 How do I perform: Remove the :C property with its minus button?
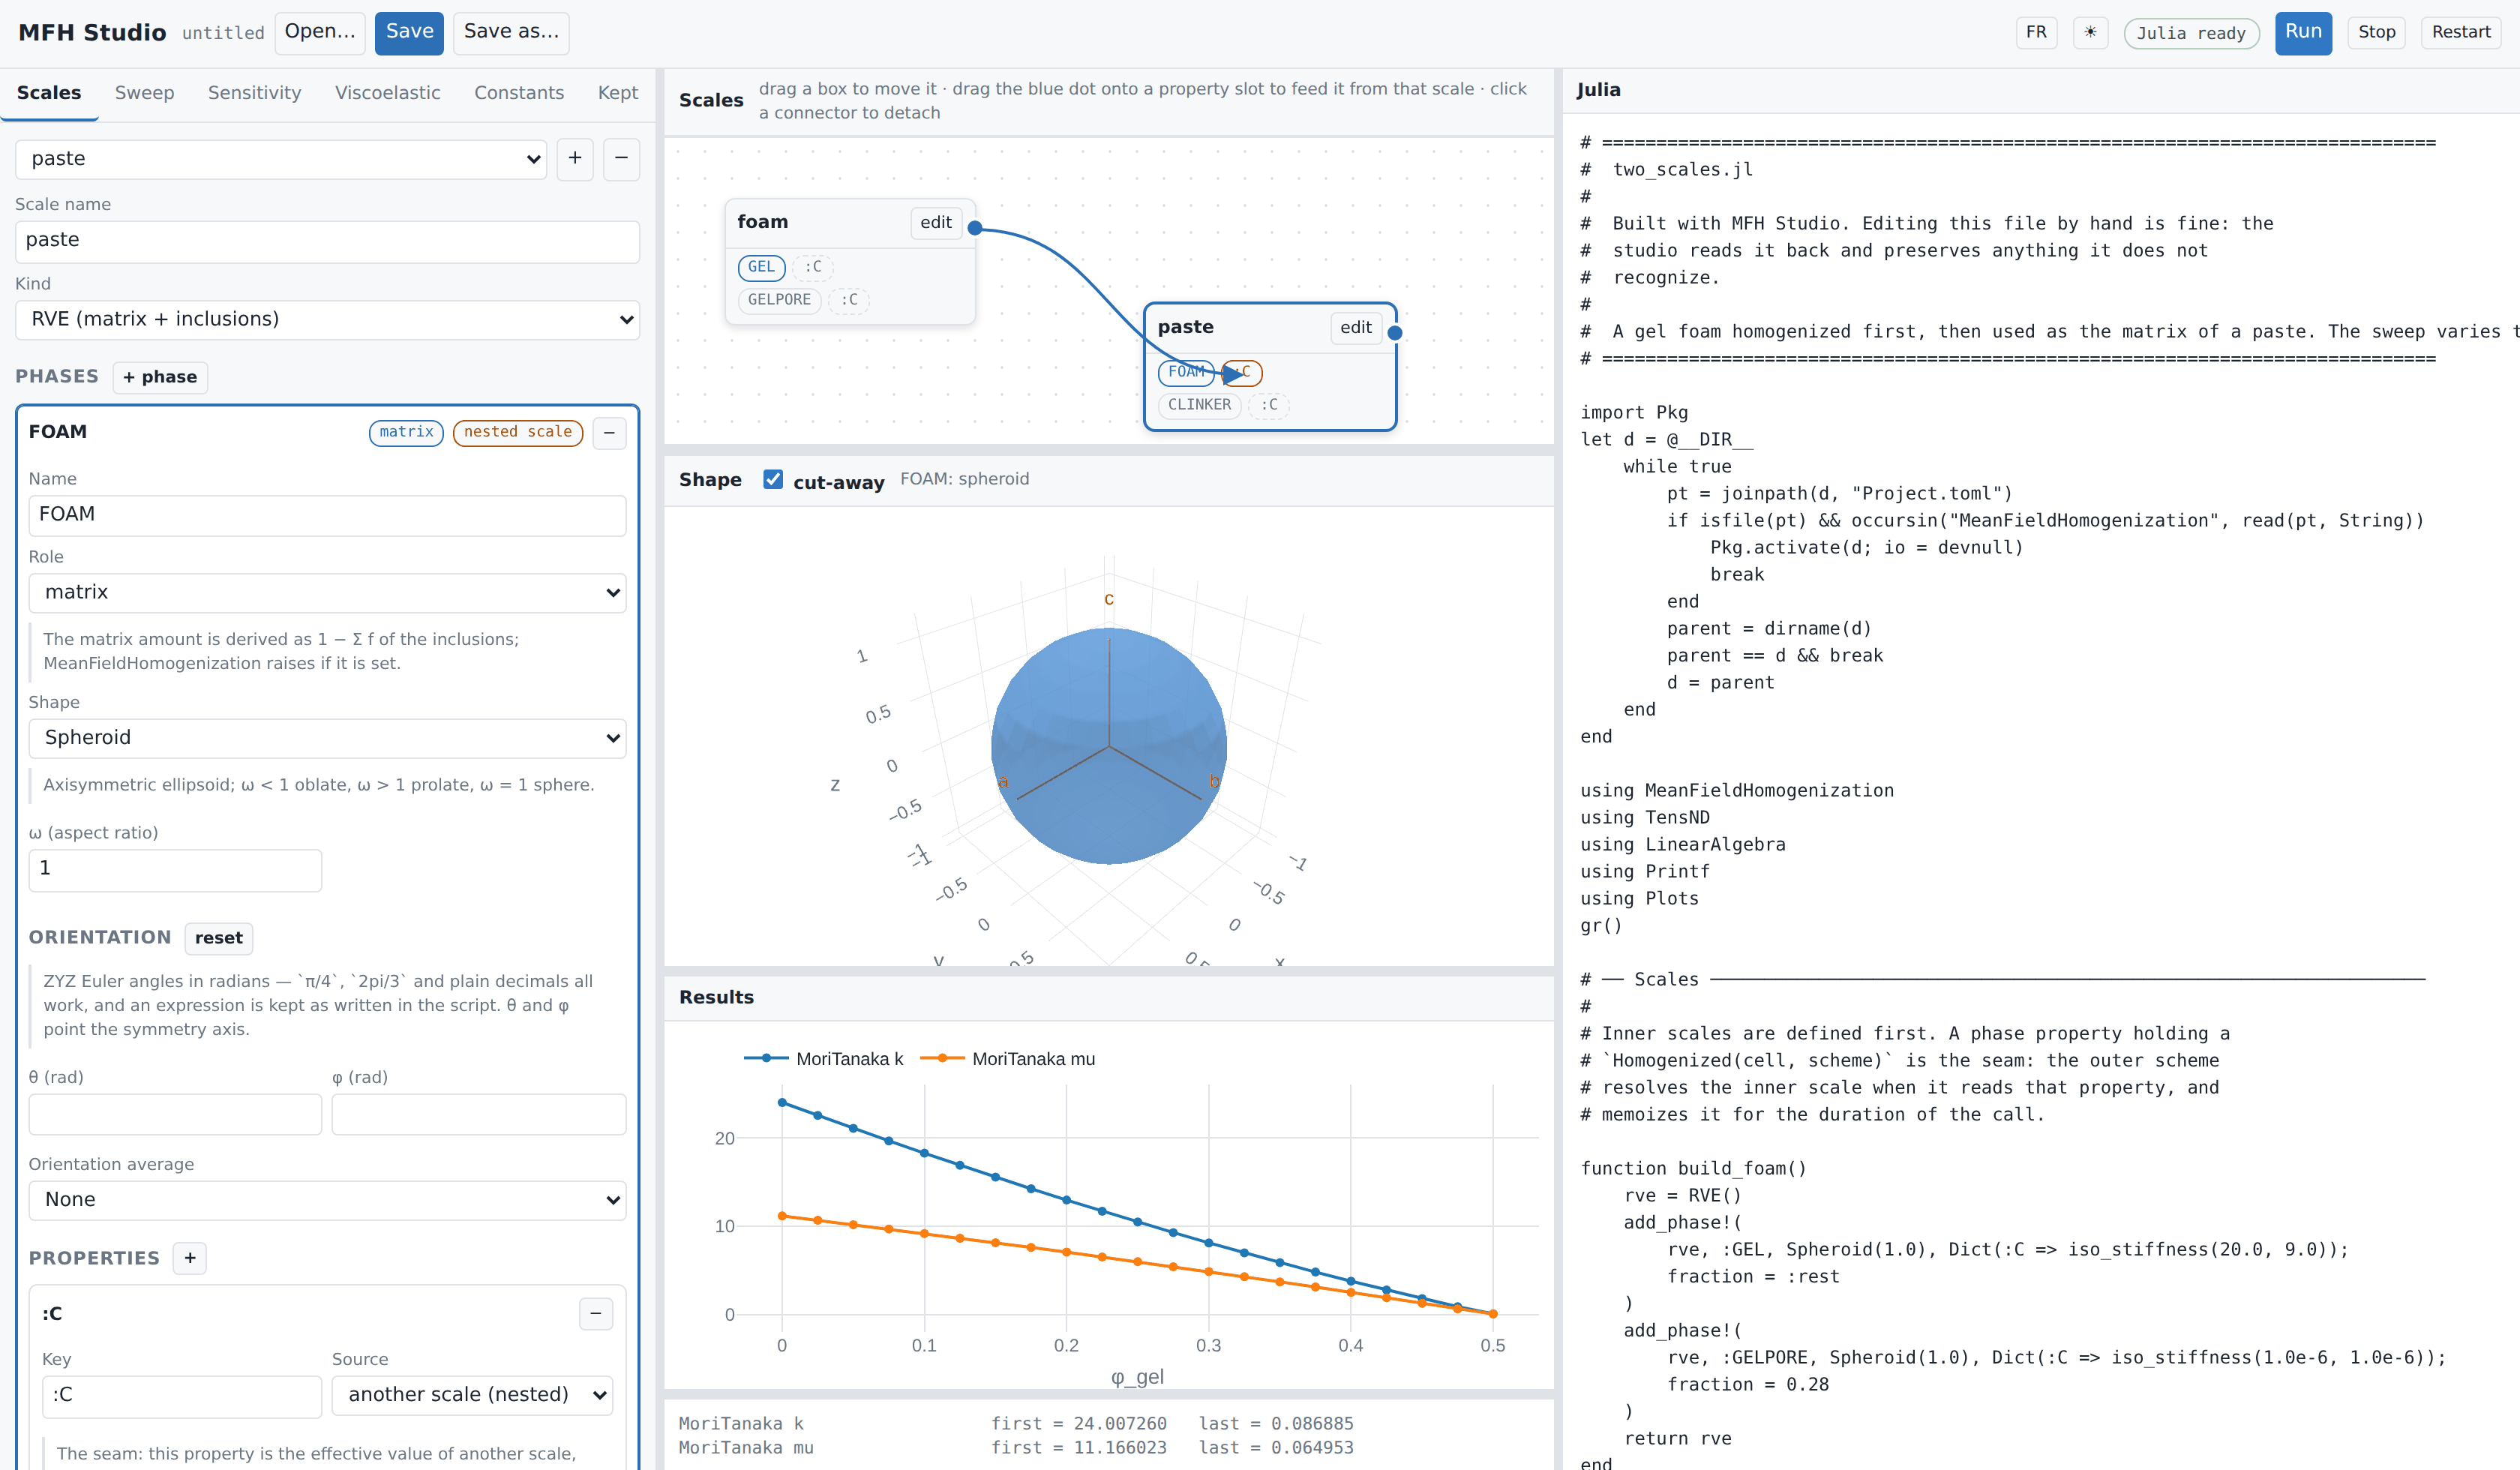[x=596, y=1314]
